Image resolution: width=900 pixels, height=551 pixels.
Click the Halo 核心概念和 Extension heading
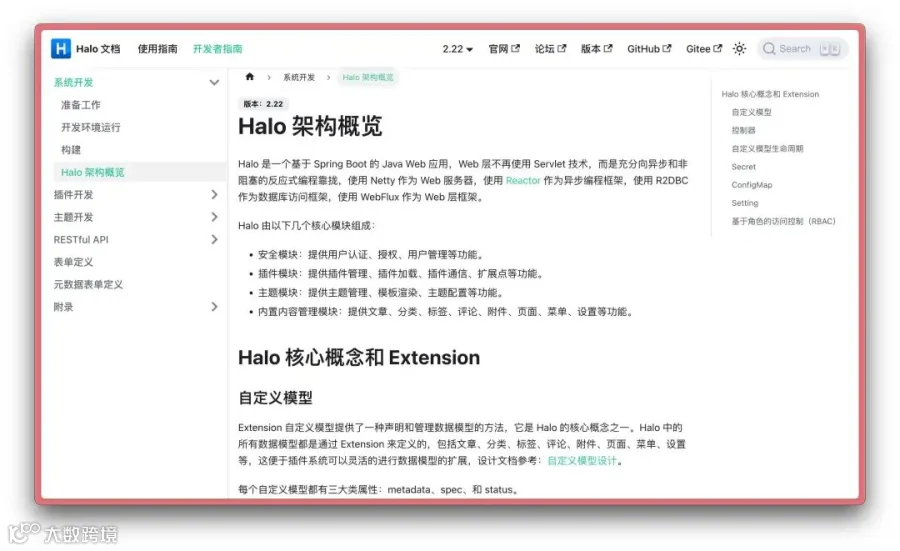click(359, 358)
